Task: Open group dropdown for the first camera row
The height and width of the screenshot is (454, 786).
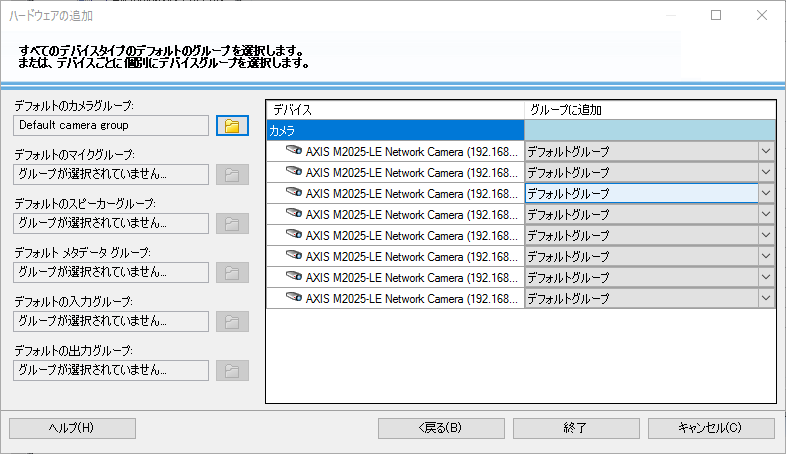Action: tap(766, 151)
